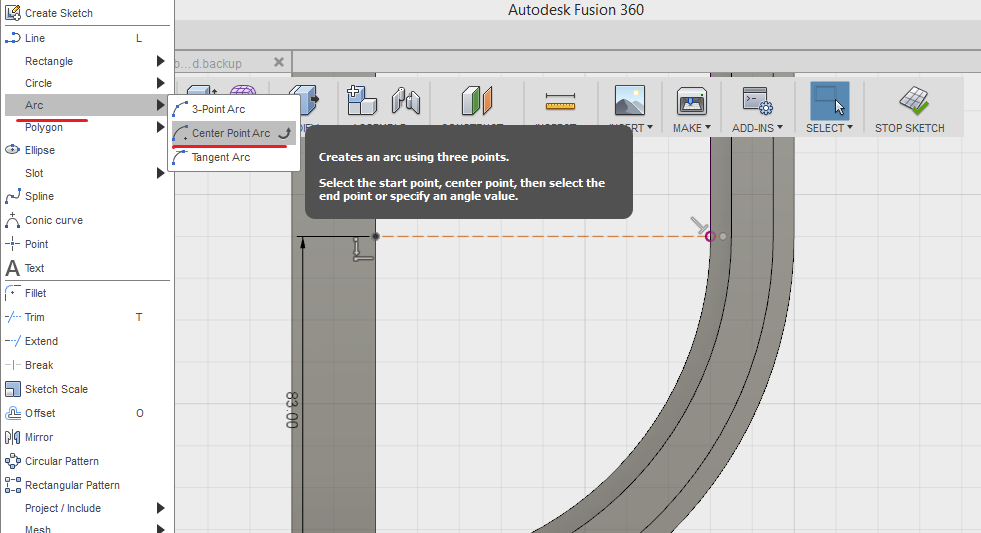
Task: Click the sketch point at dashed line start
Action: (x=375, y=236)
